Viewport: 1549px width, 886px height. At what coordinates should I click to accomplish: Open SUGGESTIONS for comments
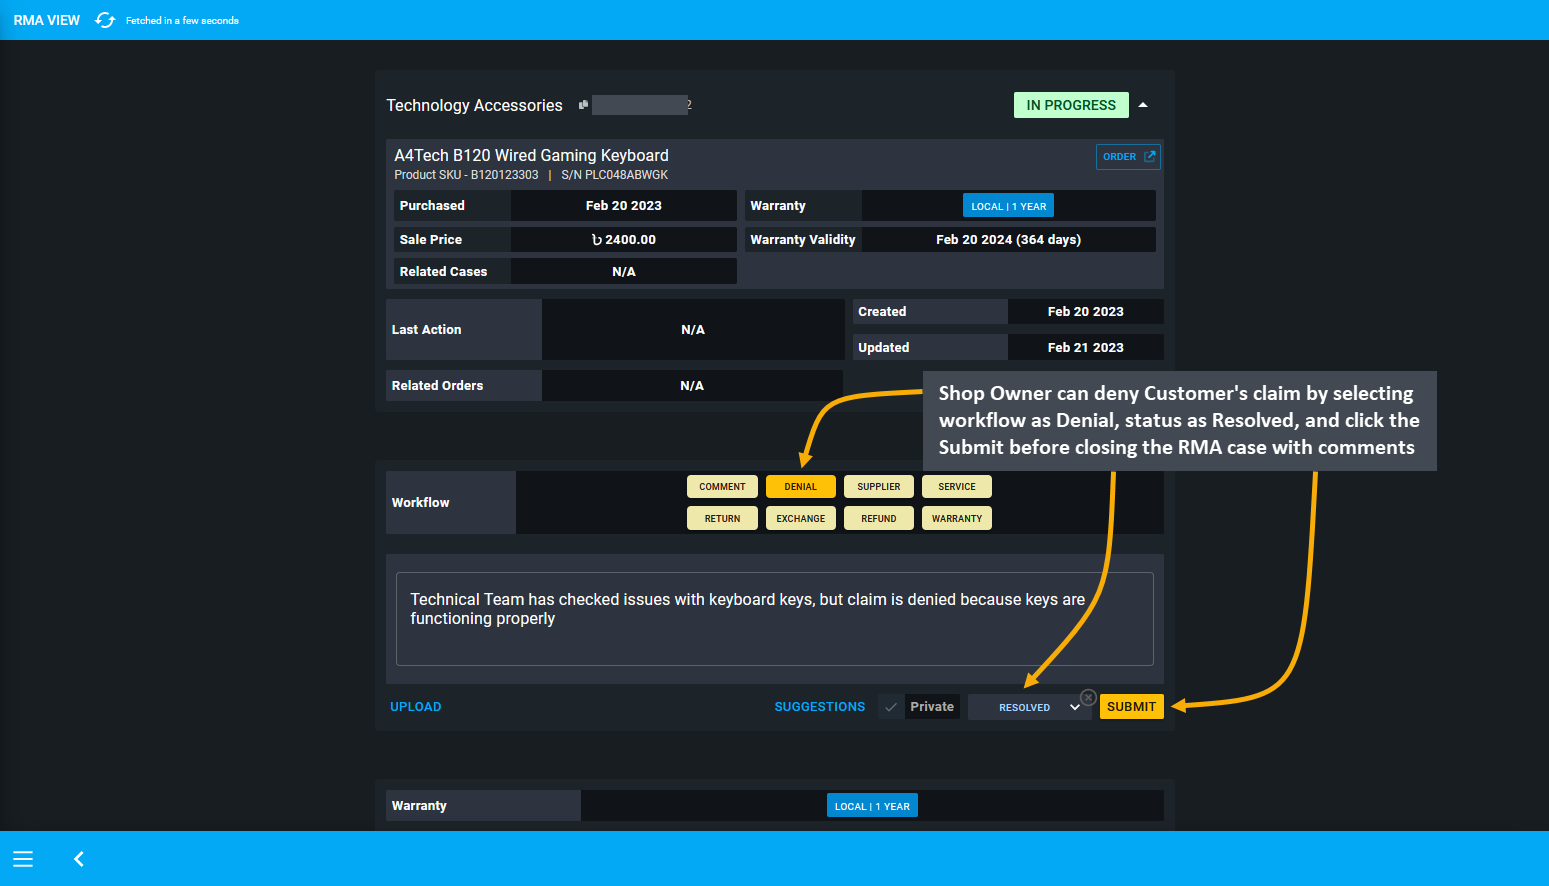(819, 707)
